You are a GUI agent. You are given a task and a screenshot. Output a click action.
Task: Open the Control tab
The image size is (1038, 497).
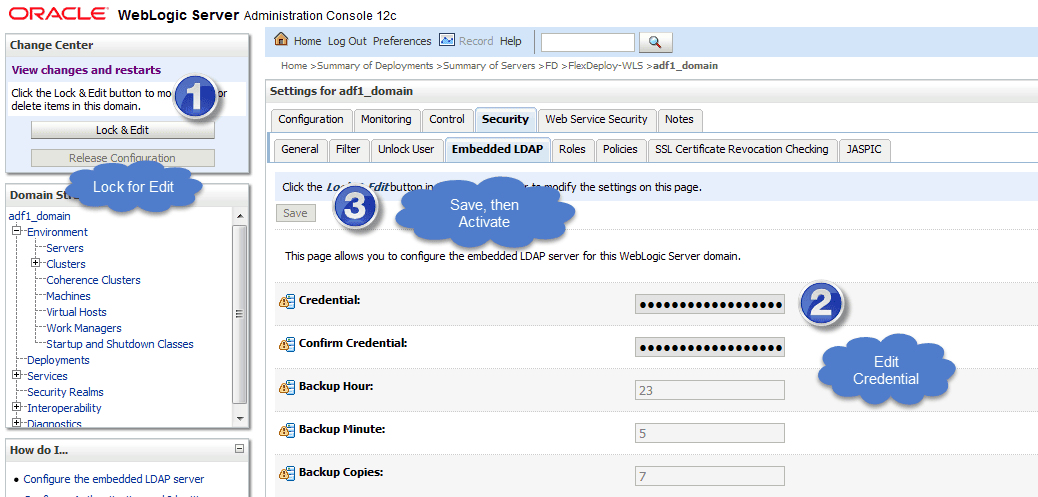click(x=447, y=120)
